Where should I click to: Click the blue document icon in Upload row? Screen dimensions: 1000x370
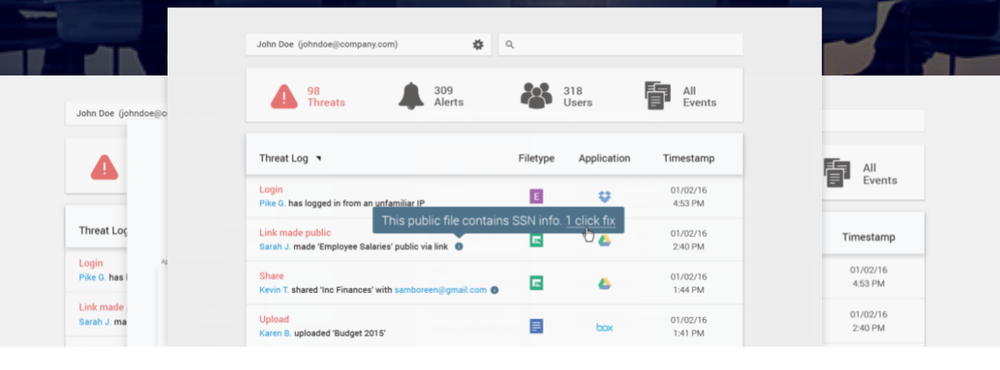536,327
